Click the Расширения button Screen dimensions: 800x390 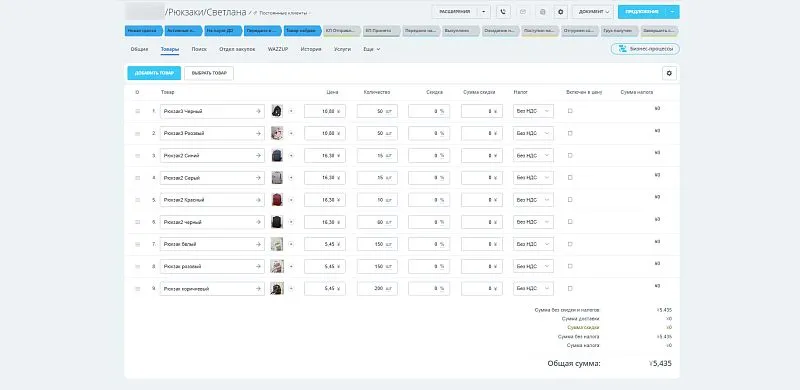[x=455, y=12]
